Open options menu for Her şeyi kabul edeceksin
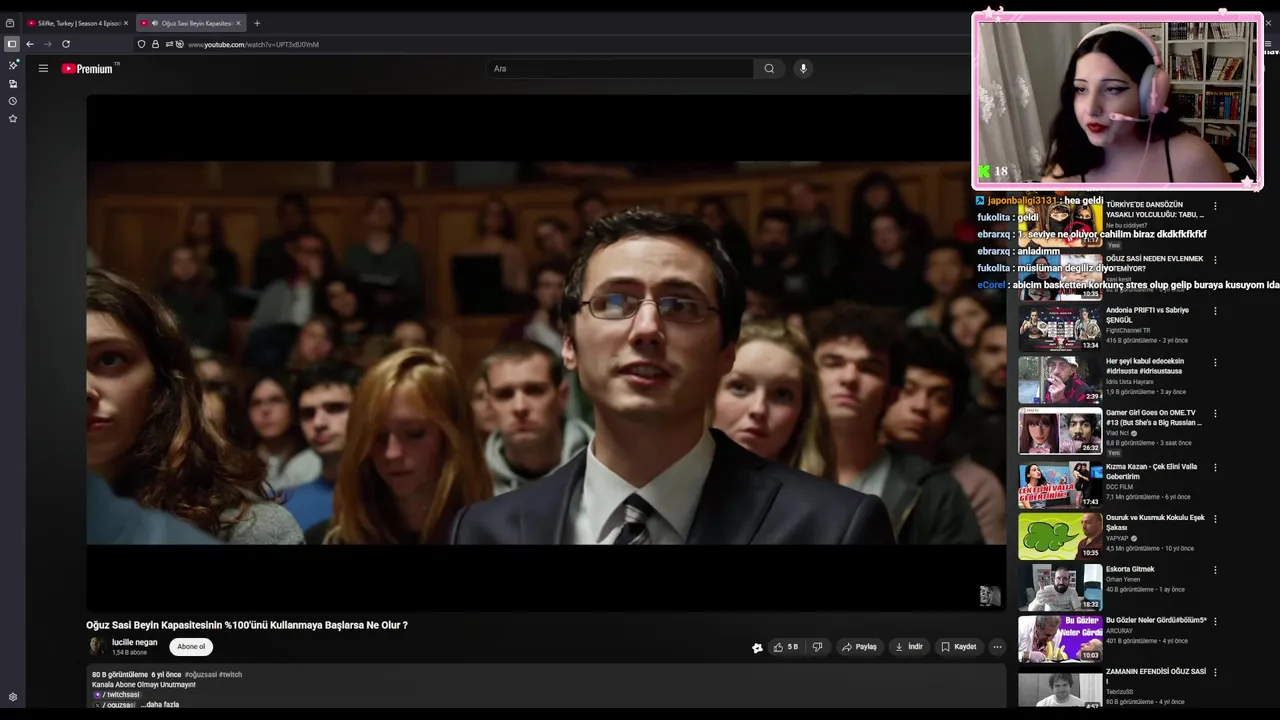The image size is (1280, 720). 1215,362
